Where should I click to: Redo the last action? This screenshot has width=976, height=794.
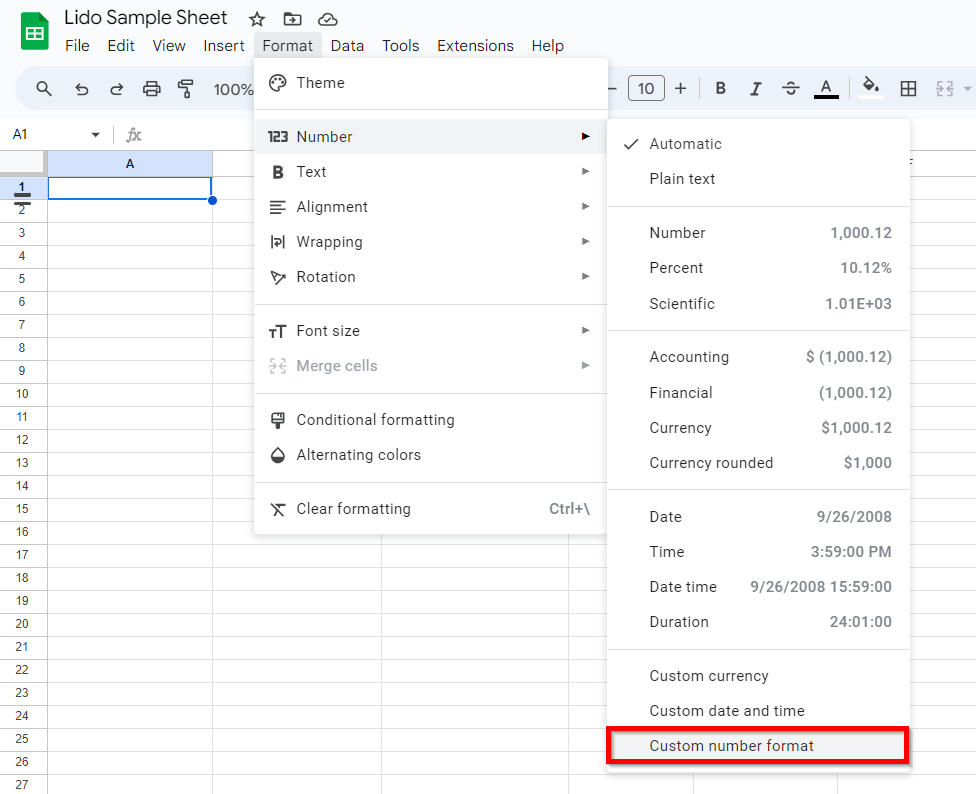click(116, 89)
